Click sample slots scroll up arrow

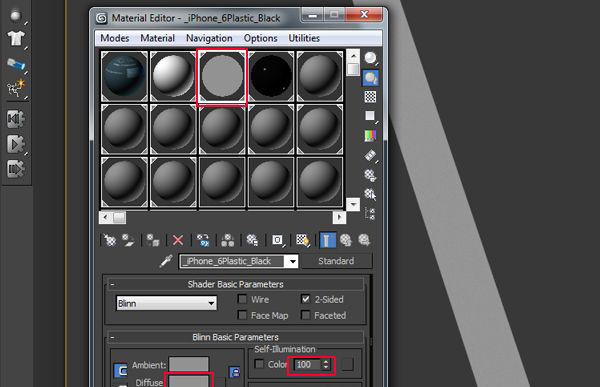pyautogui.click(x=353, y=56)
